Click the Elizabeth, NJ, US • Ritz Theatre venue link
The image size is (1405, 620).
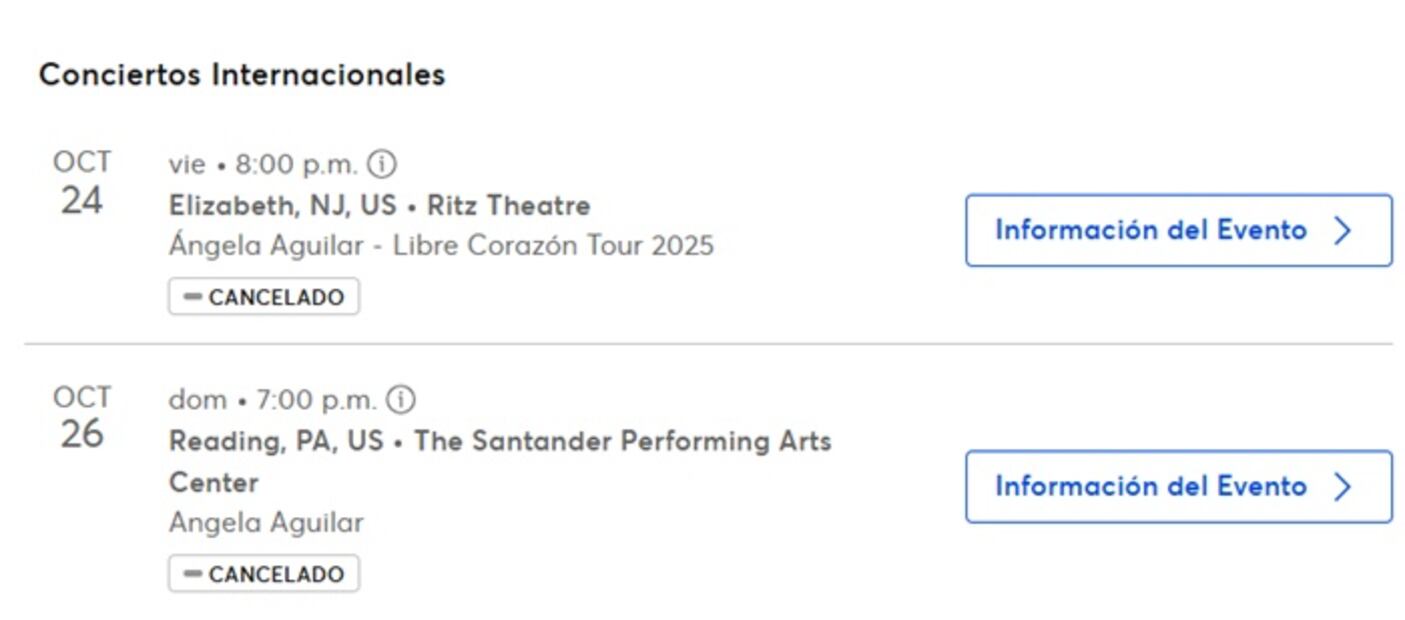click(x=380, y=204)
